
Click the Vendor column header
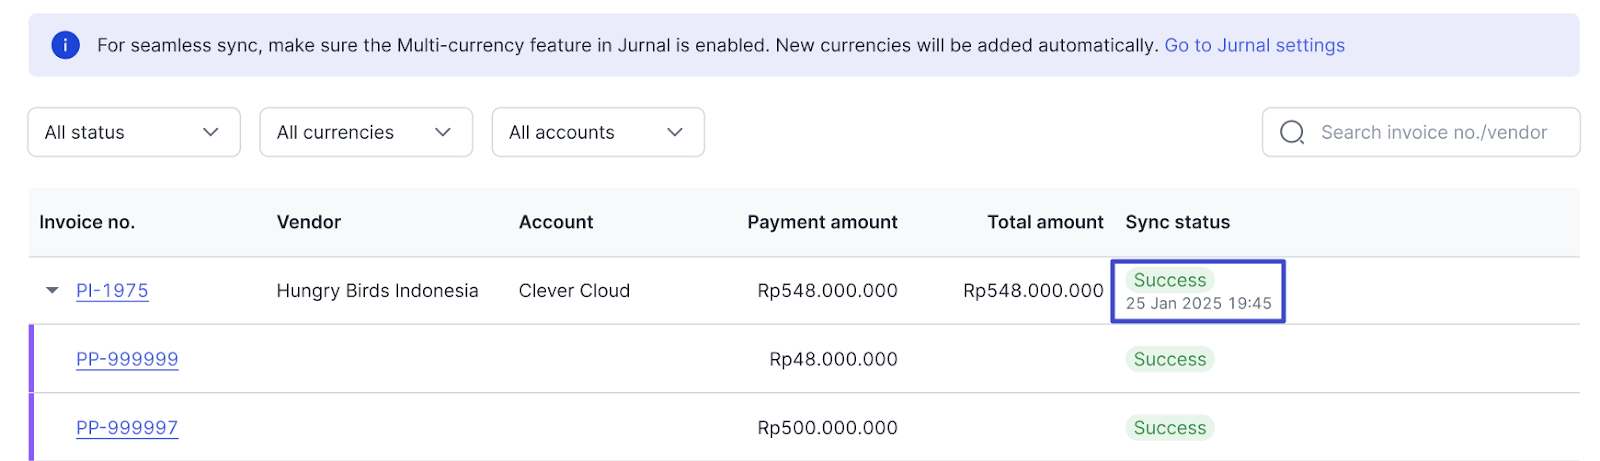pyautogui.click(x=309, y=222)
